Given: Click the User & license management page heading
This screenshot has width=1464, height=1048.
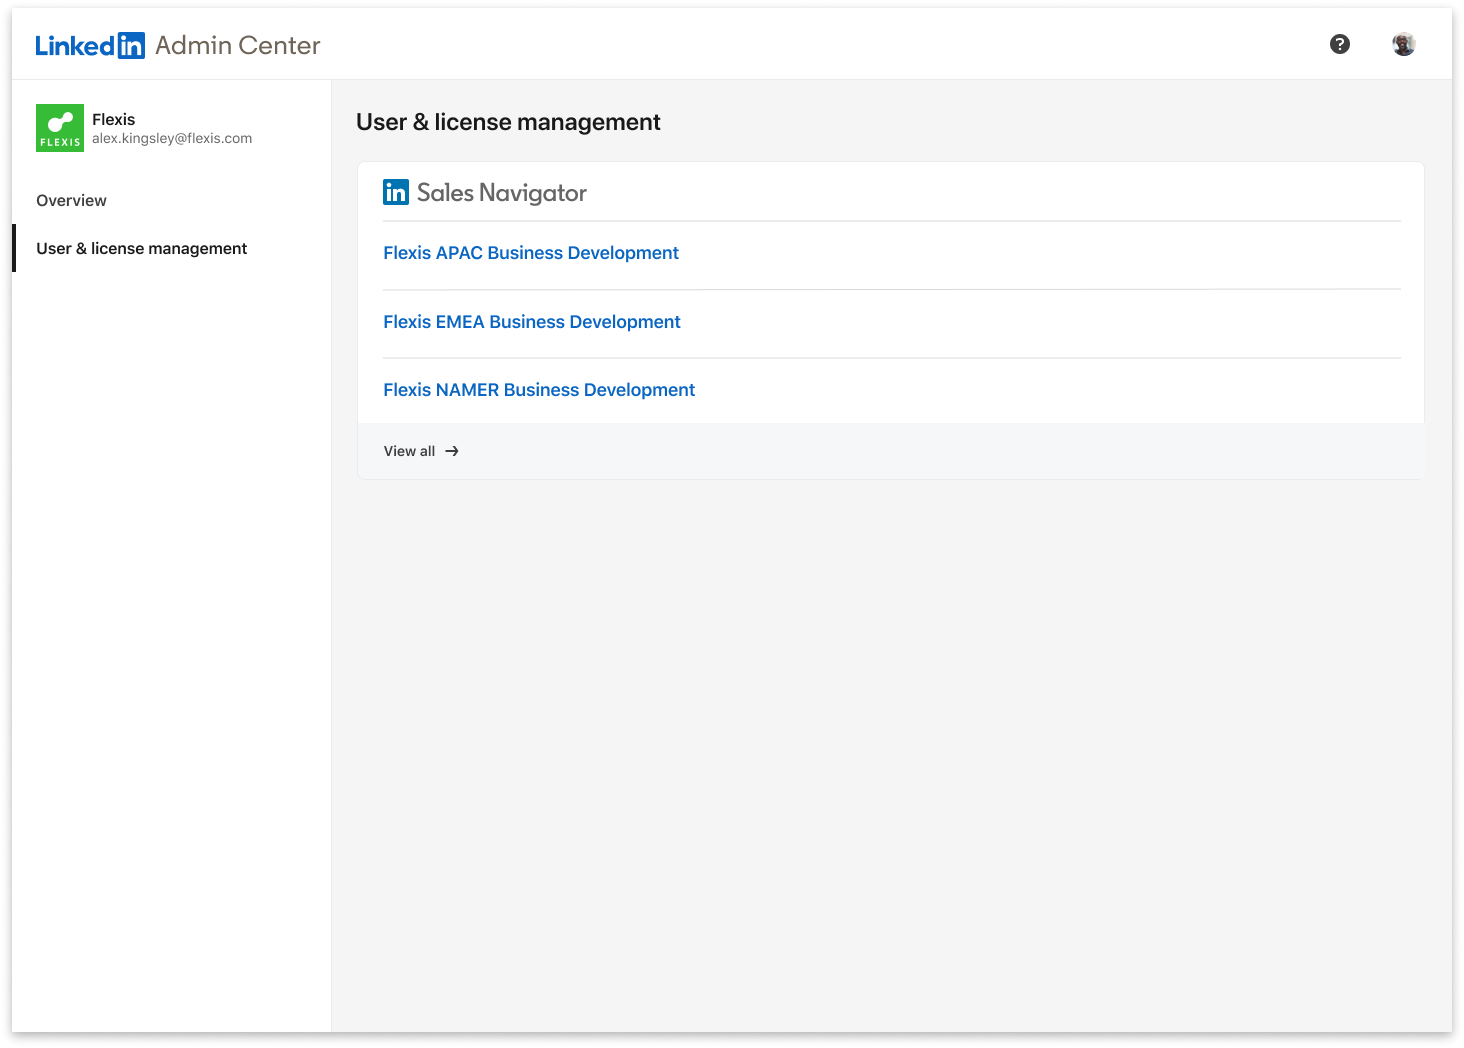Looking at the screenshot, I should [508, 122].
